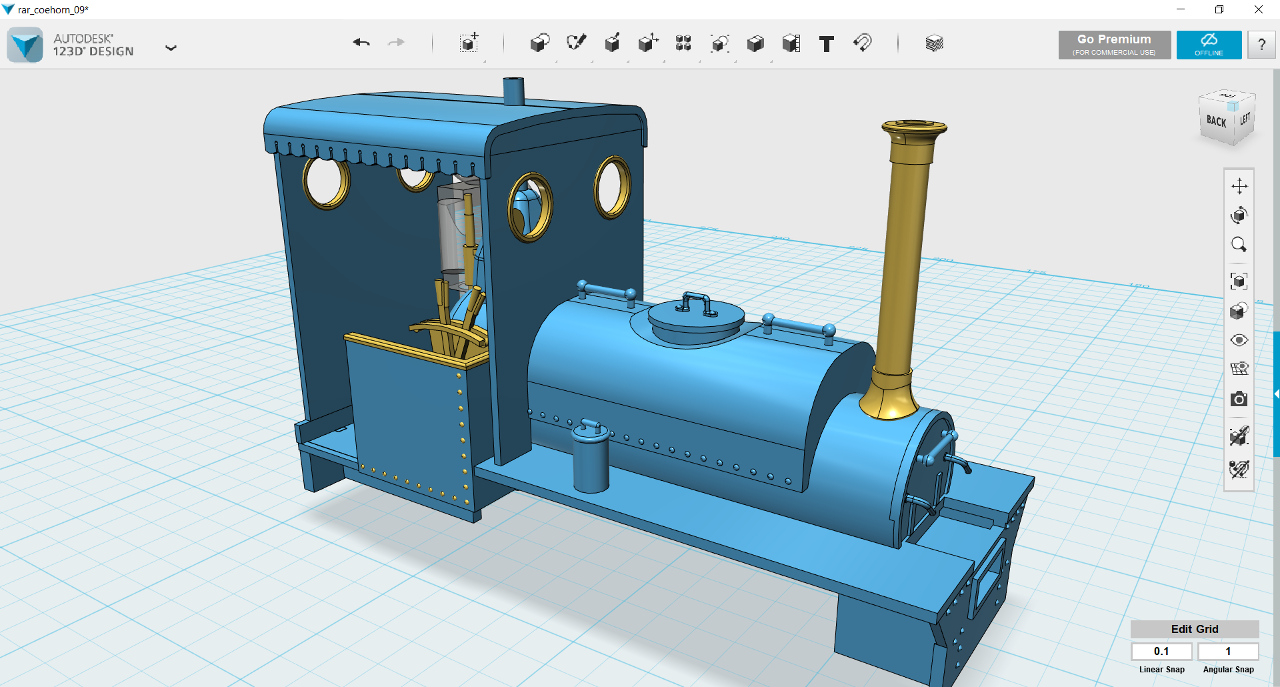The width and height of the screenshot is (1280, 687).
Task: Select the Text tool
Action: 826,43
